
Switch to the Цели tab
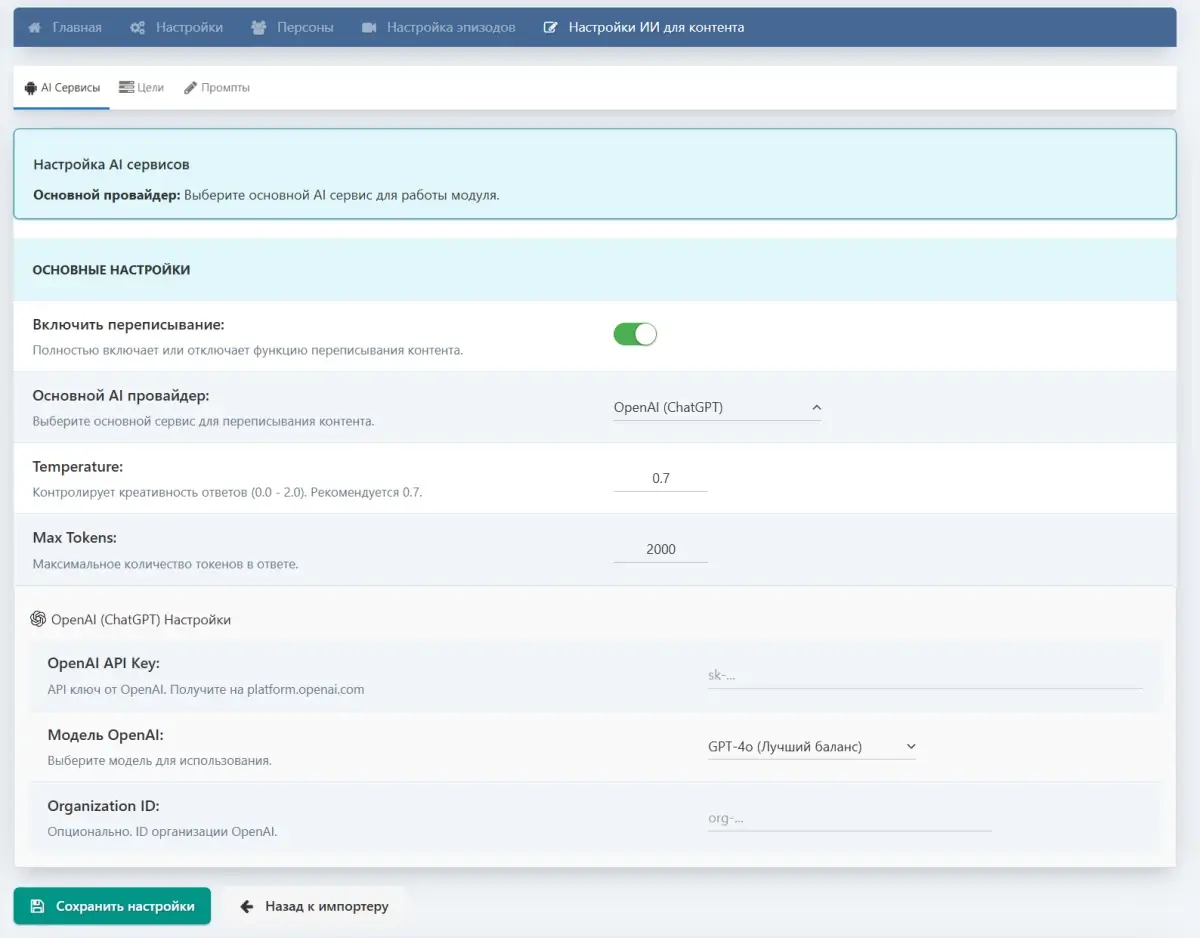(x=141, y=88)
